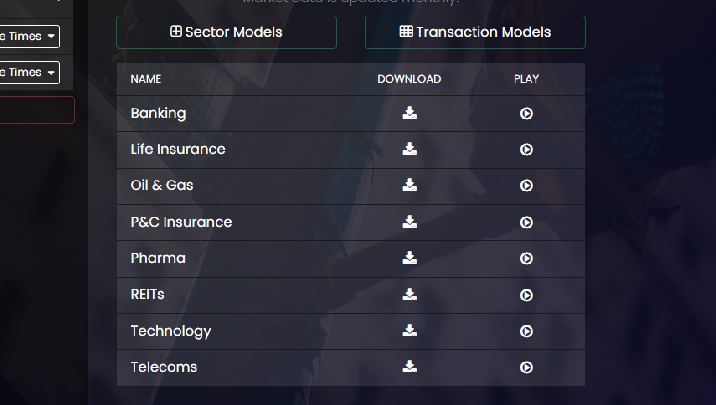Download the Oil & Gas model
Image resolution: width=716 pixels, height=405 pixels.
409,185
